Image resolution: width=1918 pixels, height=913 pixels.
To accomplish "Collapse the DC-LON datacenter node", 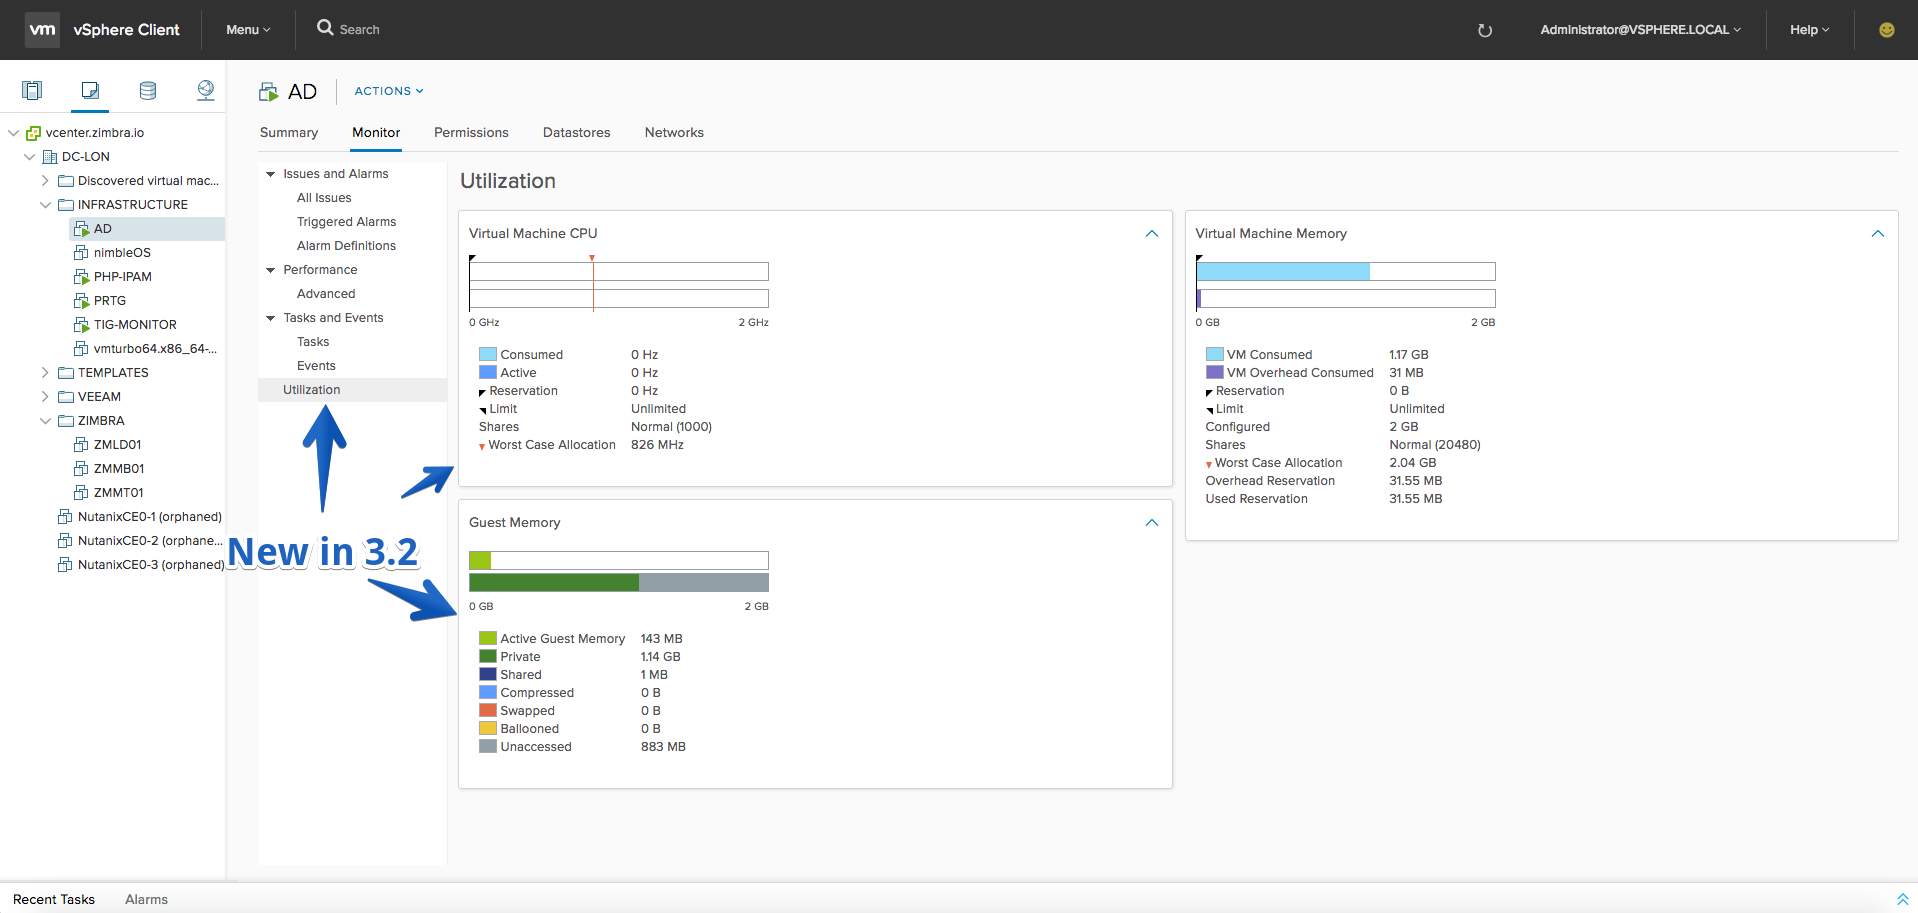I will [29, 157].
